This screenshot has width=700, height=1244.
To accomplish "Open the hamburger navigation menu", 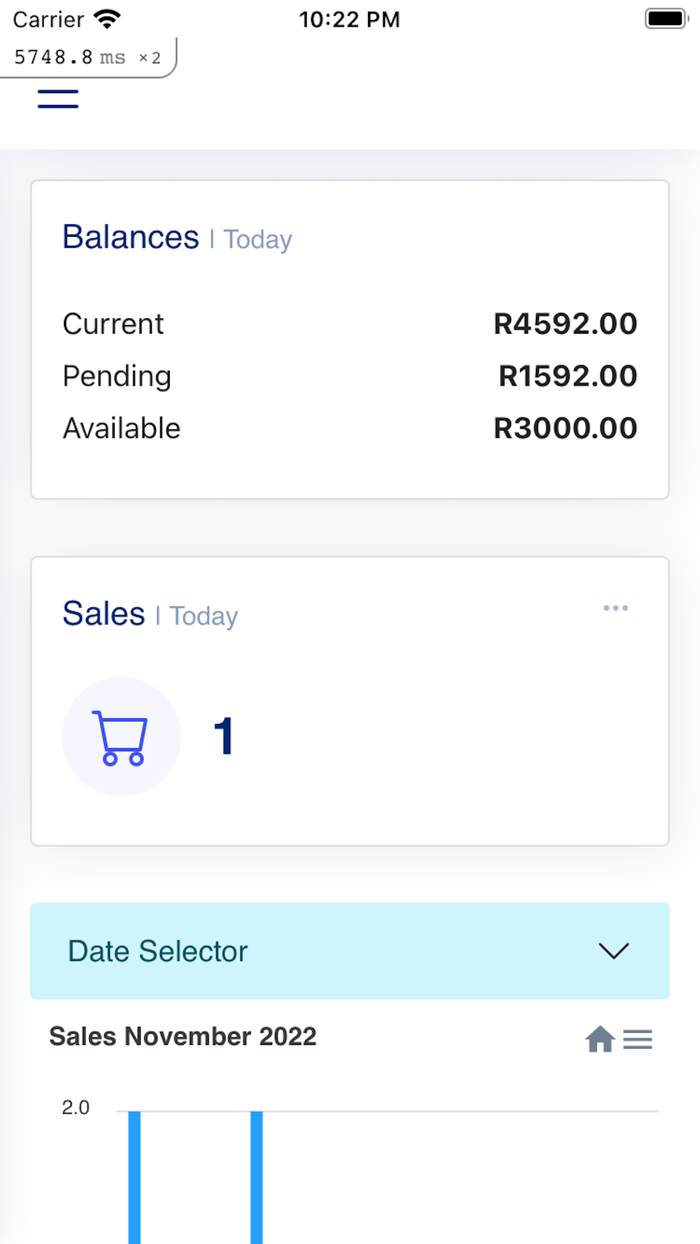I will tap(58, 98).
